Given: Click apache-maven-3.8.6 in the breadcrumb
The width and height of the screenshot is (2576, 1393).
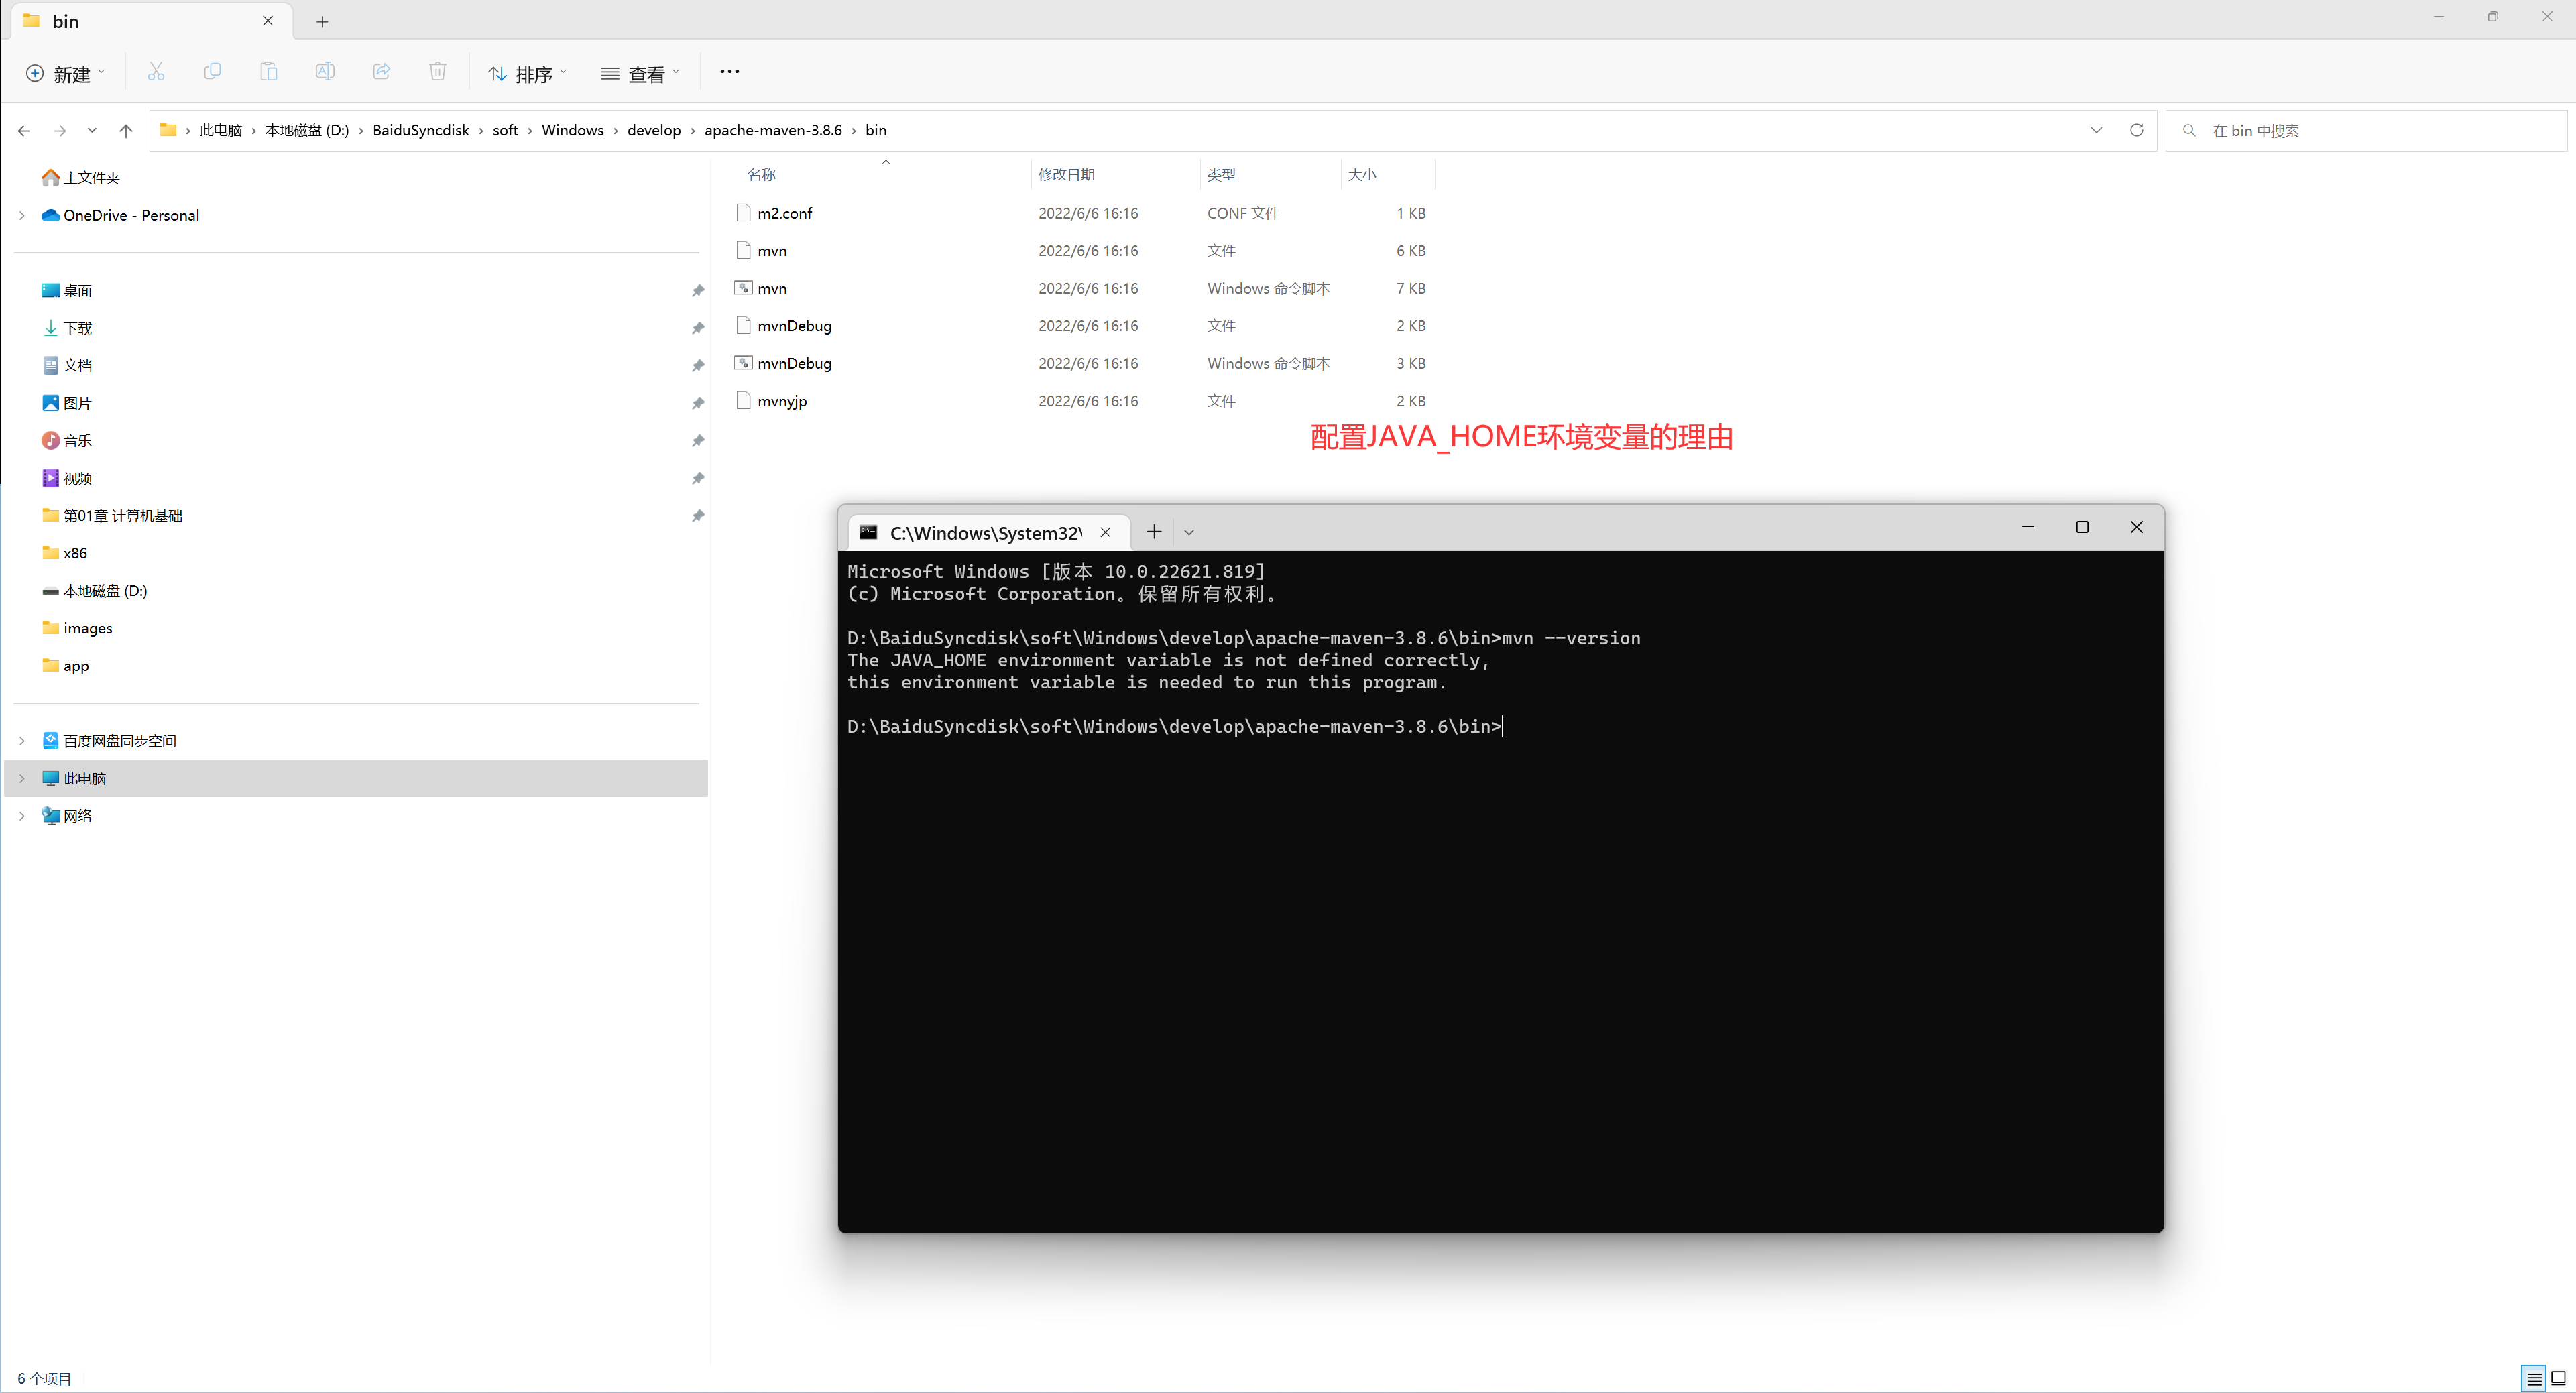Looking at the screenshot, I should pyautogui.click(x=773, y=130).
